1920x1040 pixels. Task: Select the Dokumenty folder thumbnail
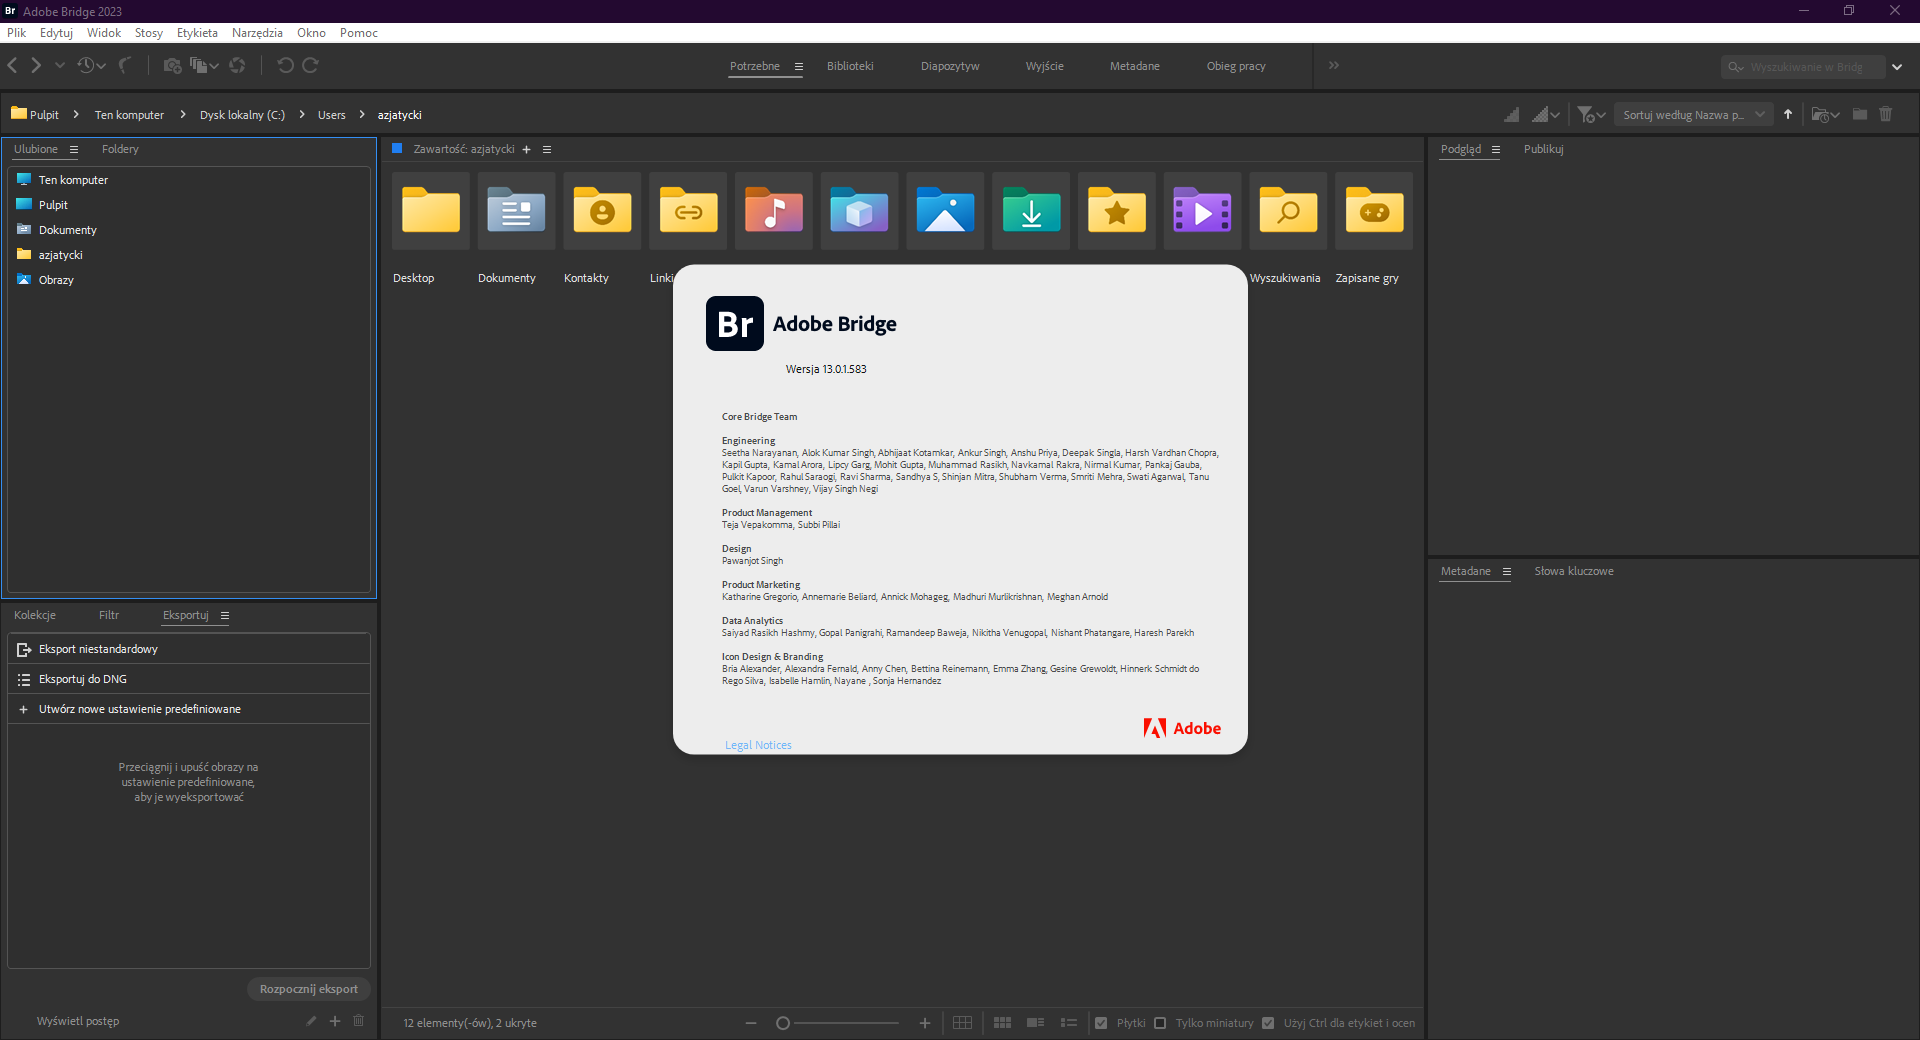pyautogui.click(x=516, y=211)
